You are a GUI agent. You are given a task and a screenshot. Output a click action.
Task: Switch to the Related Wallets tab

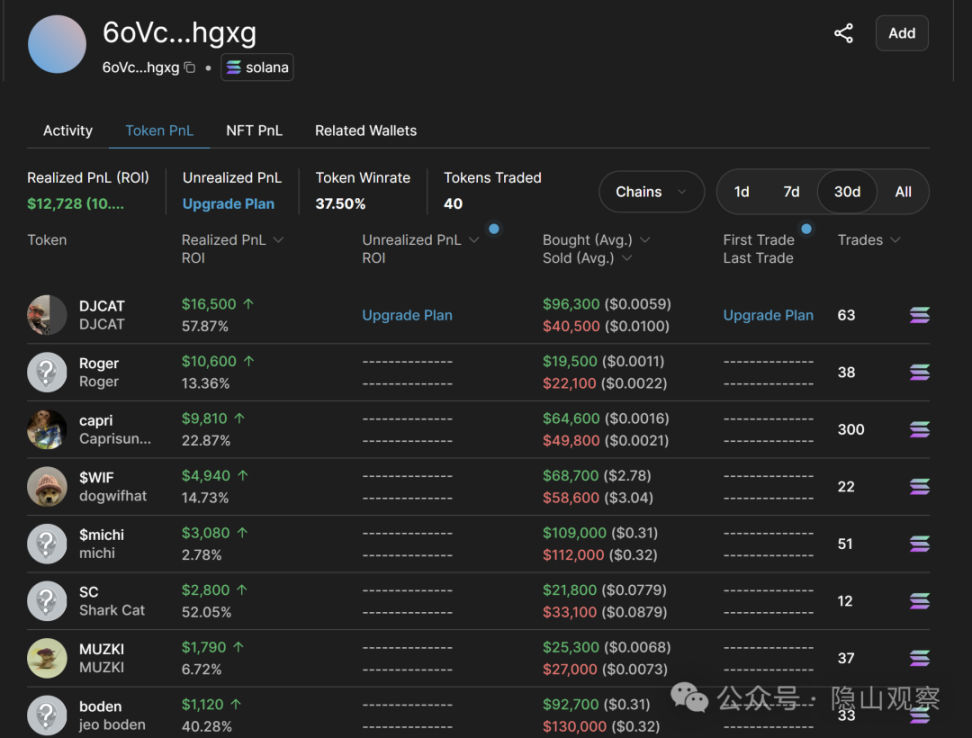tap(366, 131)
